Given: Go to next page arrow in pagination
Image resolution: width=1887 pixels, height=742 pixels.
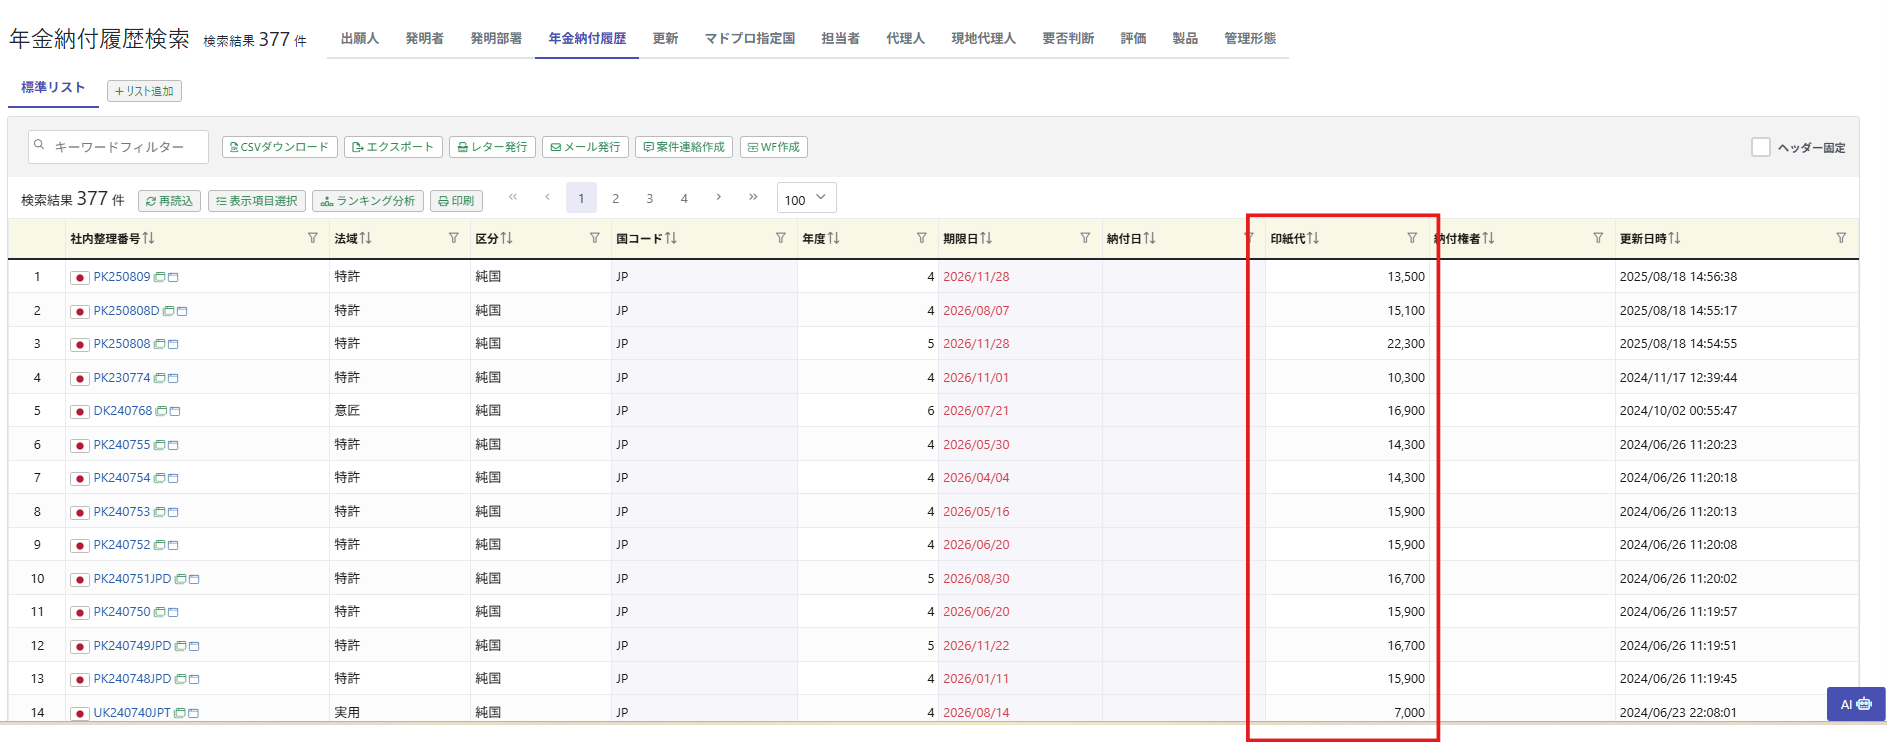Looking at the screenshot, I should 718,198.
